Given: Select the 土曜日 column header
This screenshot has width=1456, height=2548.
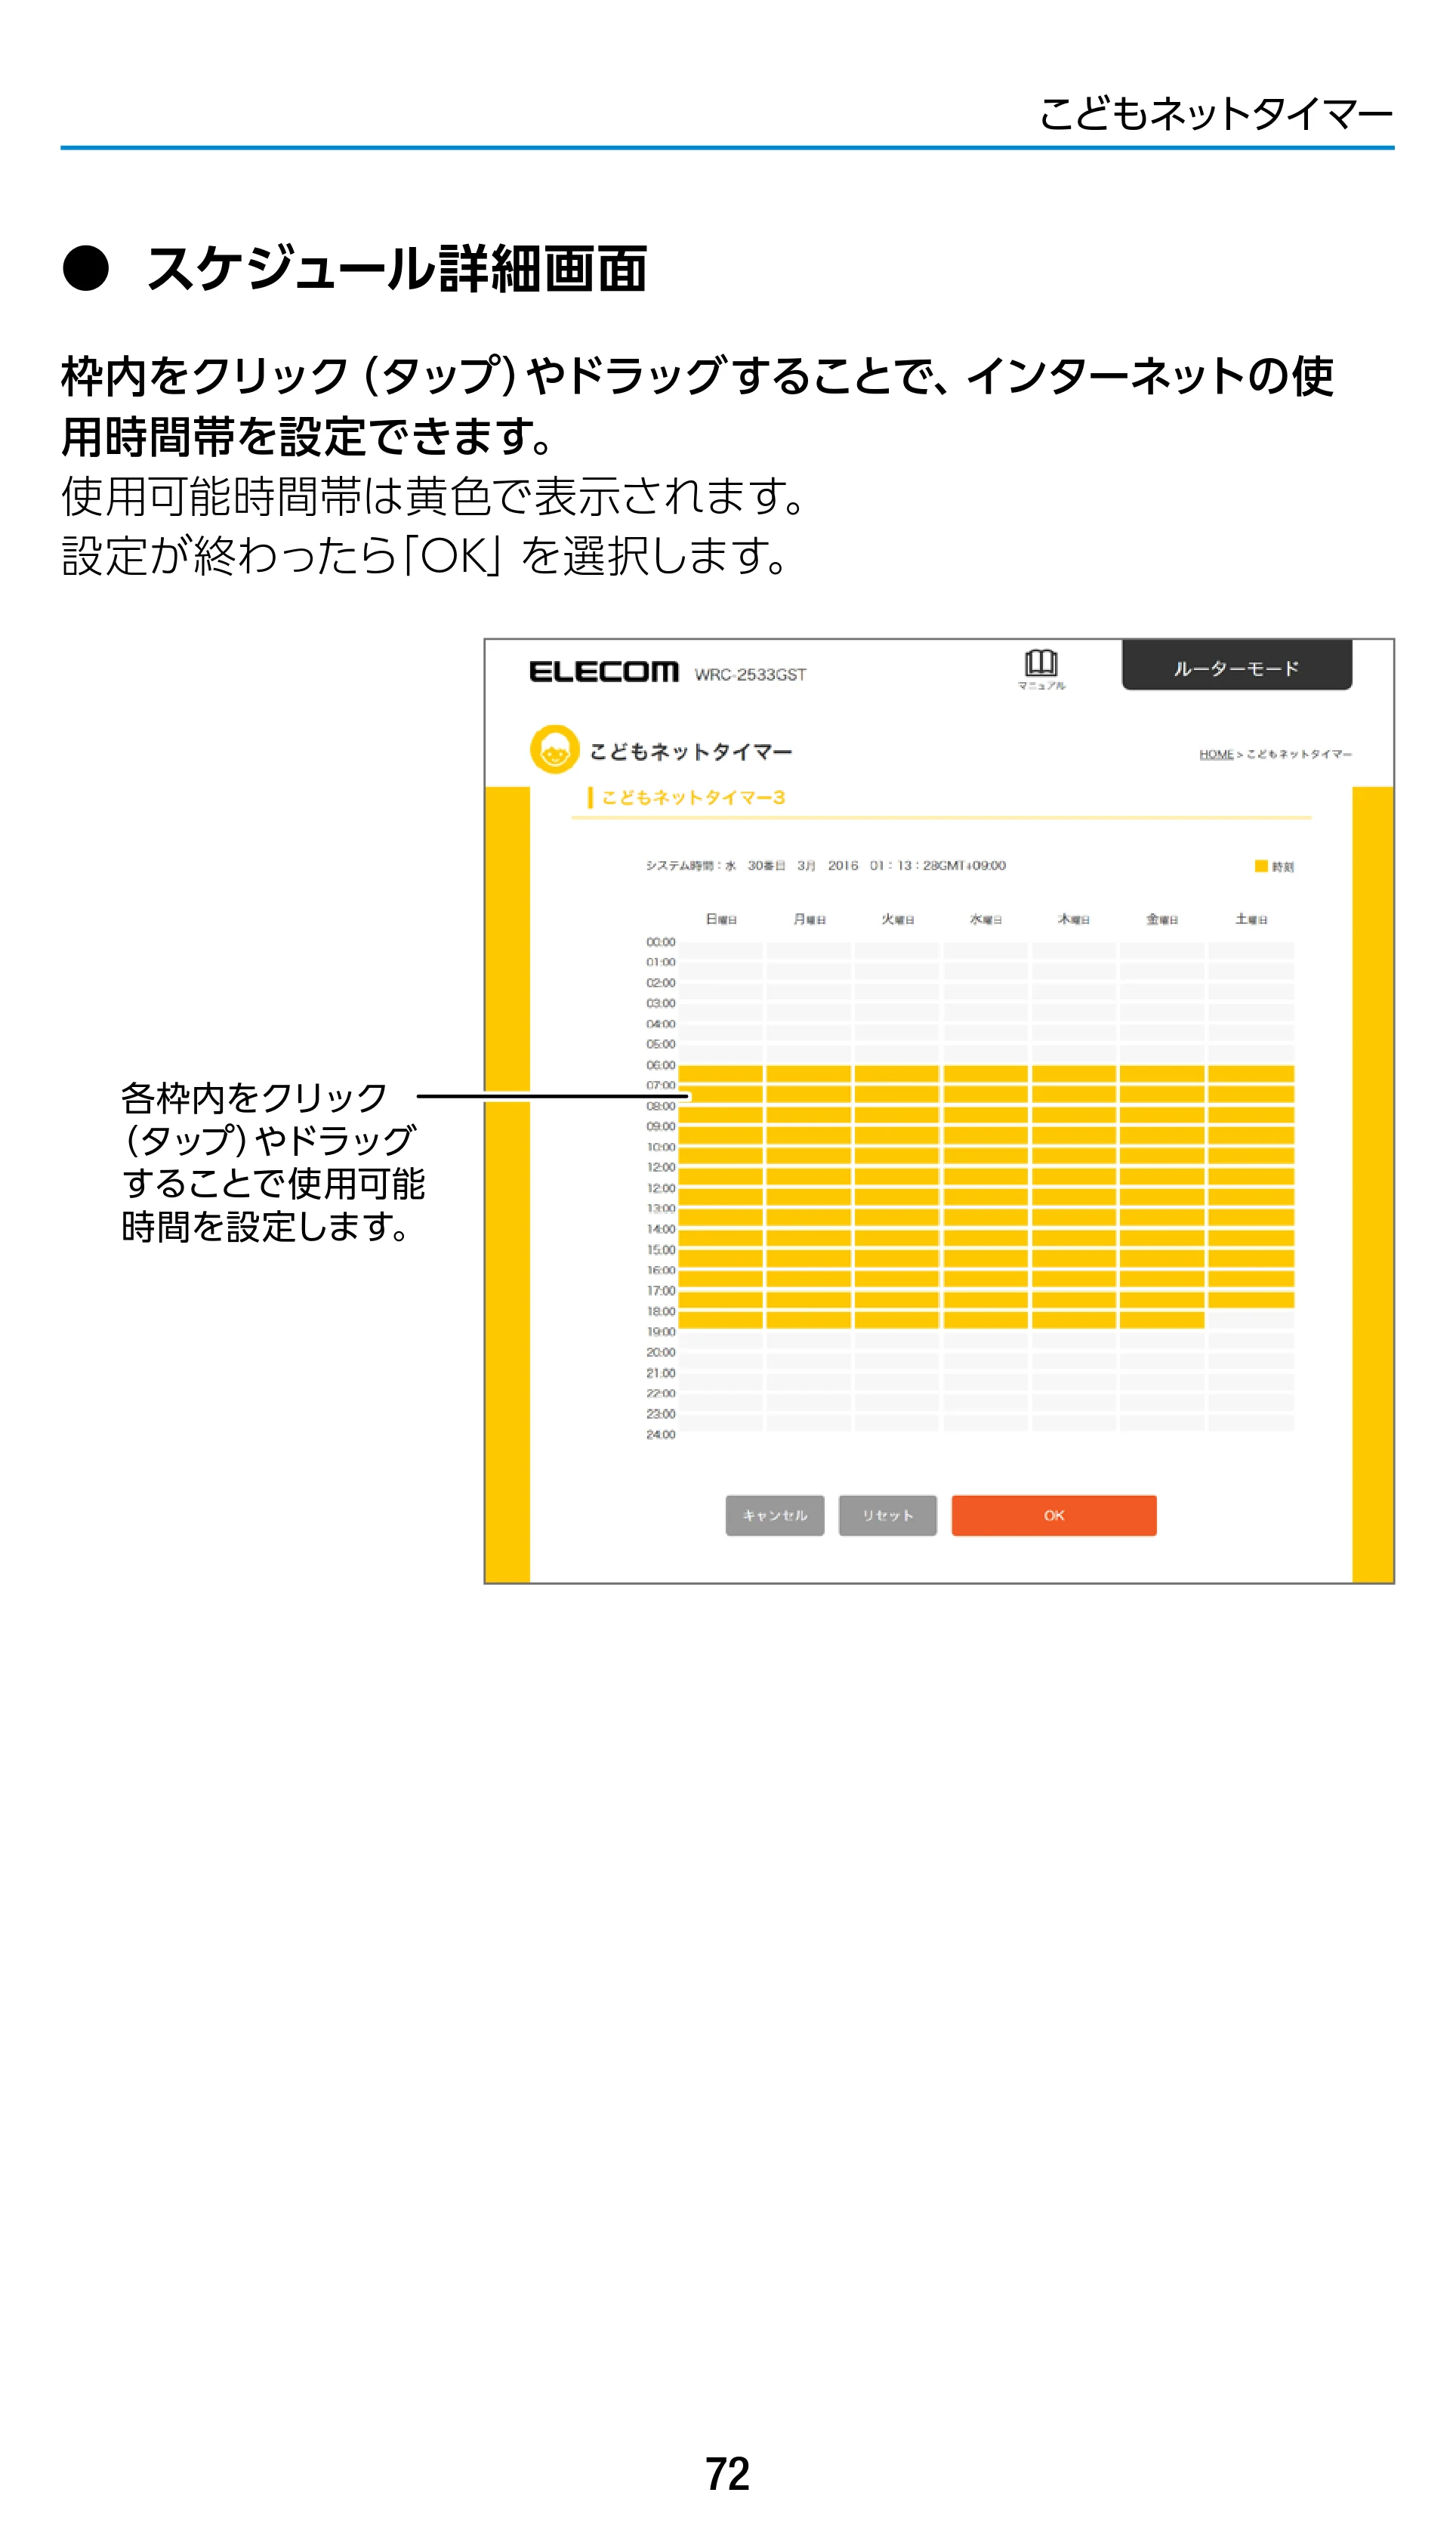Looking at the screenshot, I should tap(1251, 919).
